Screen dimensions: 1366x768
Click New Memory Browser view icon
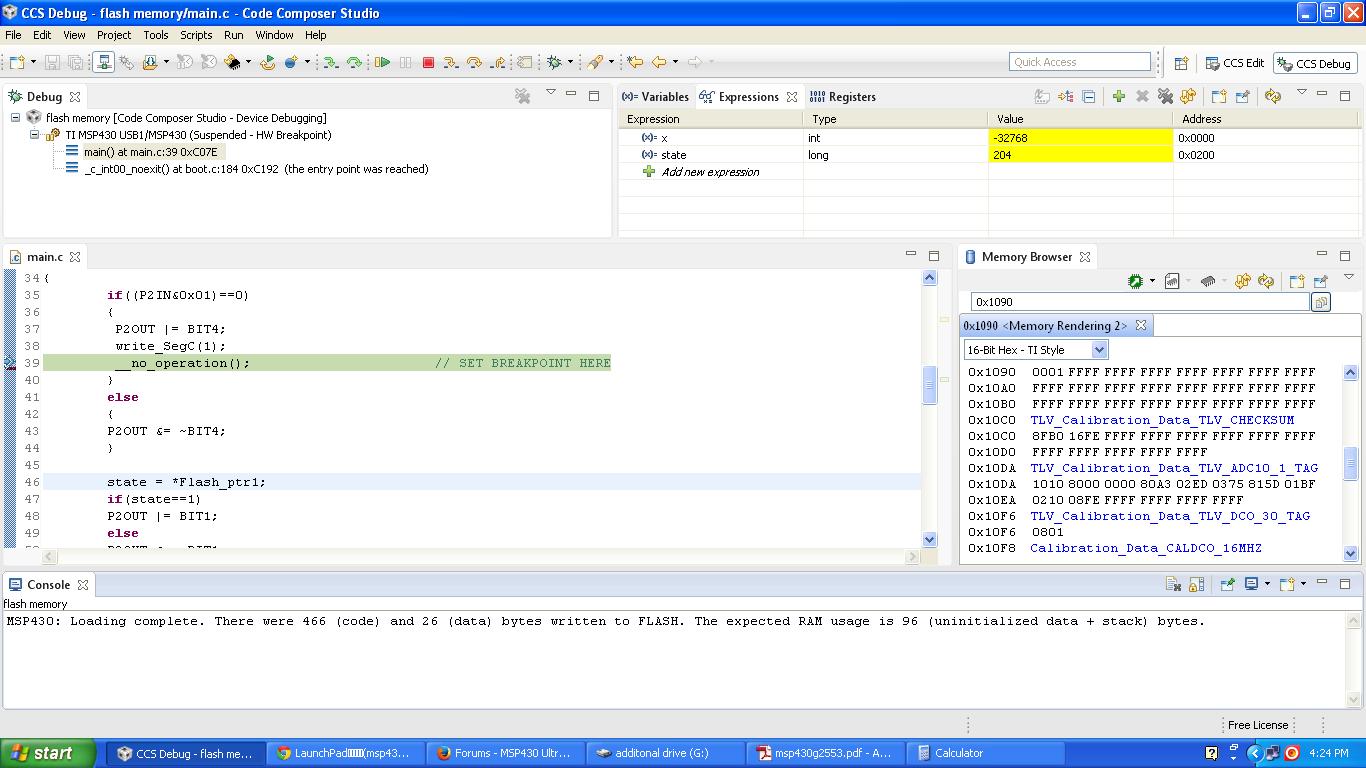tap(1297, 281)
